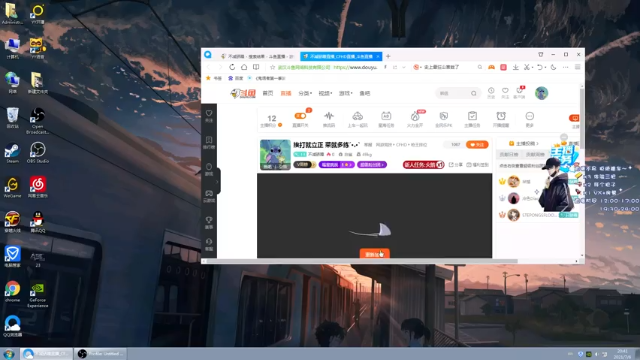640x360 pixels.
Task: Select the Home nav item
Action: click(x=268, y=93)
